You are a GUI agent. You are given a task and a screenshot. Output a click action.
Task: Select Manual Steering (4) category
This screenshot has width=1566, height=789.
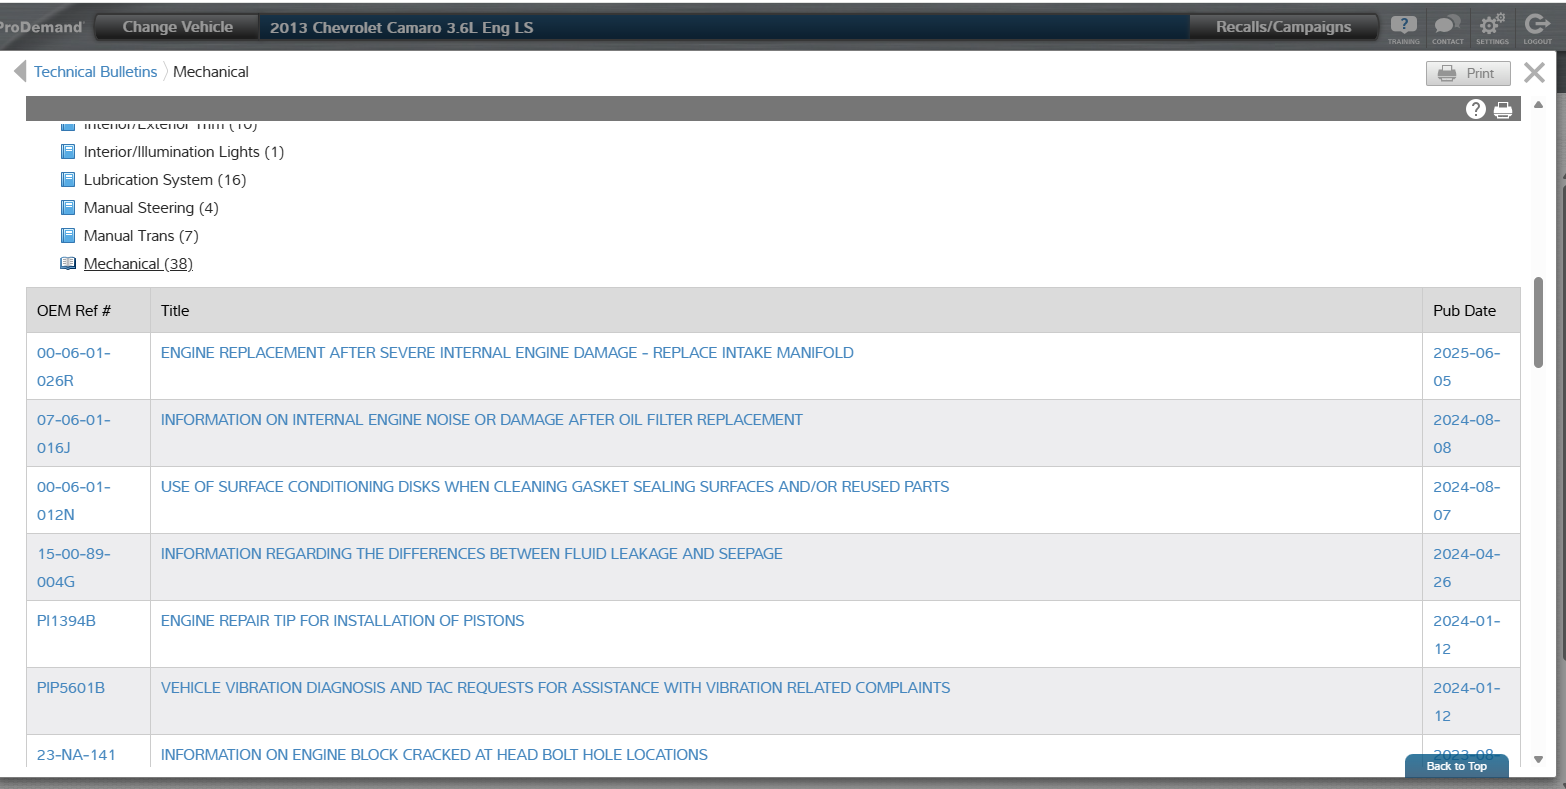(151, 208)
